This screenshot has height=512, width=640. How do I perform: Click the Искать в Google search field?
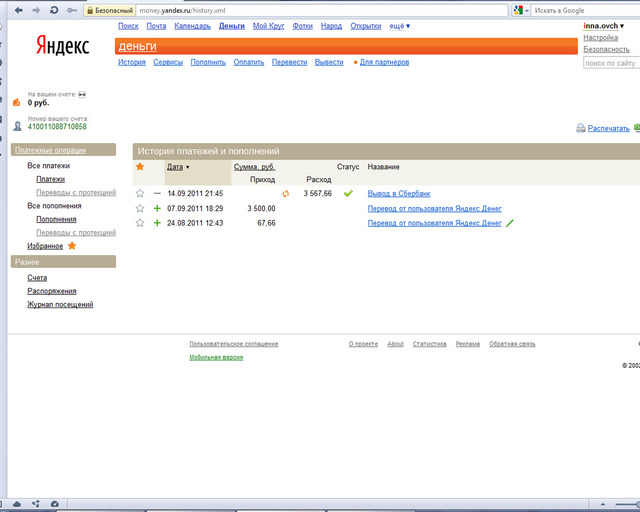click(586, 11)
